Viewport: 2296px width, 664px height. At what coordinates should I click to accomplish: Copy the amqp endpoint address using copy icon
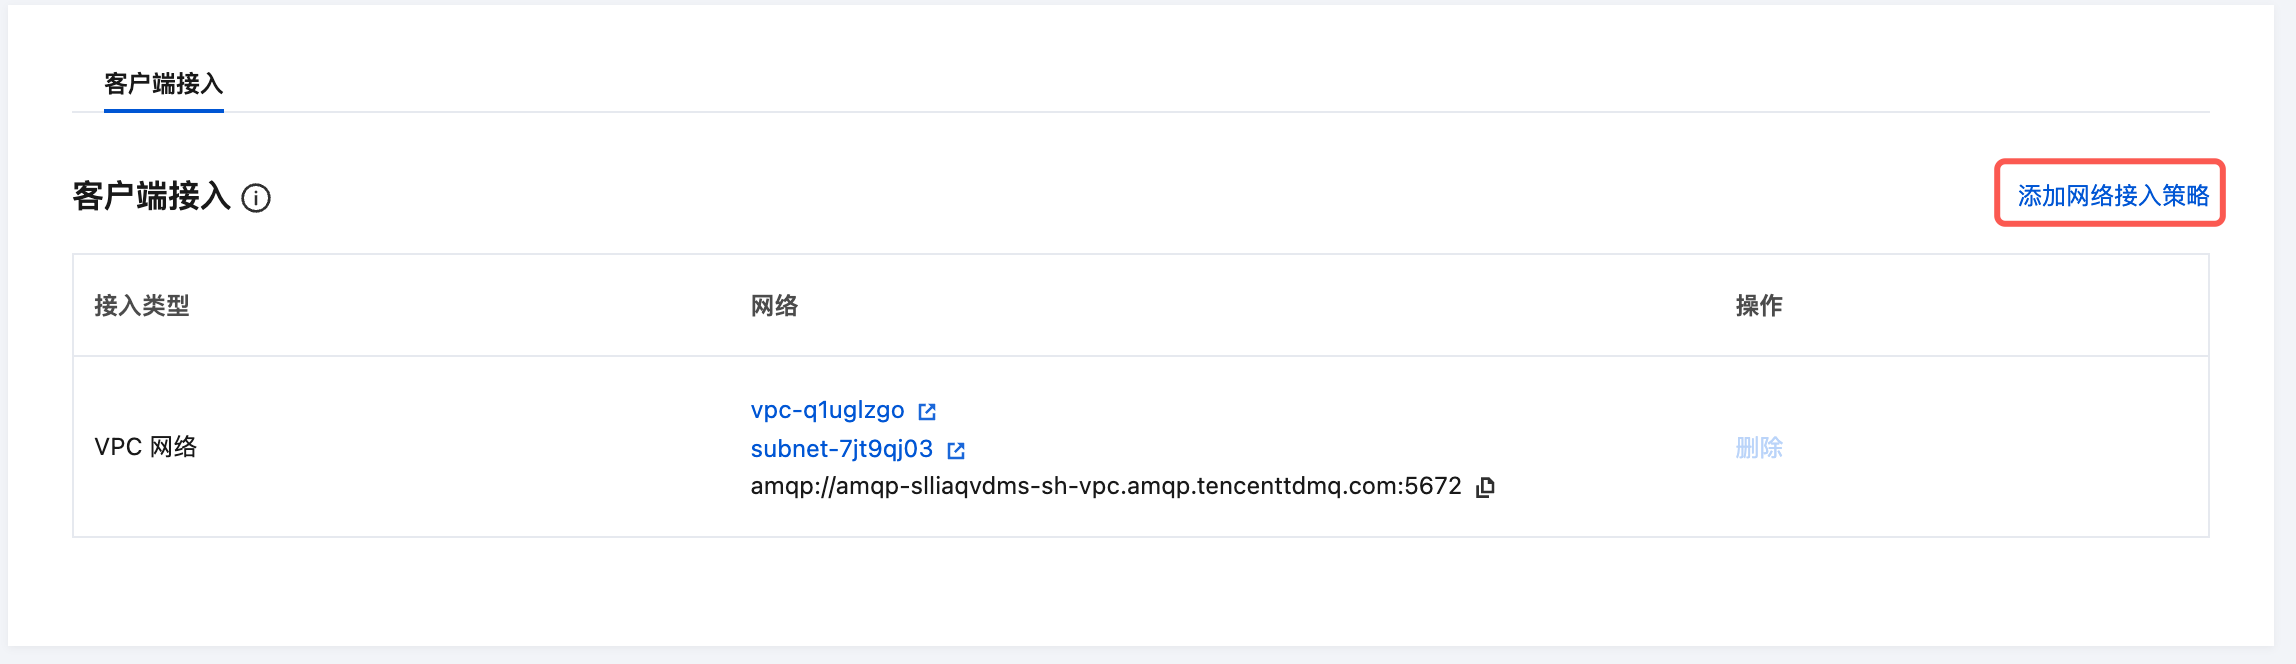pos(1486,487)
